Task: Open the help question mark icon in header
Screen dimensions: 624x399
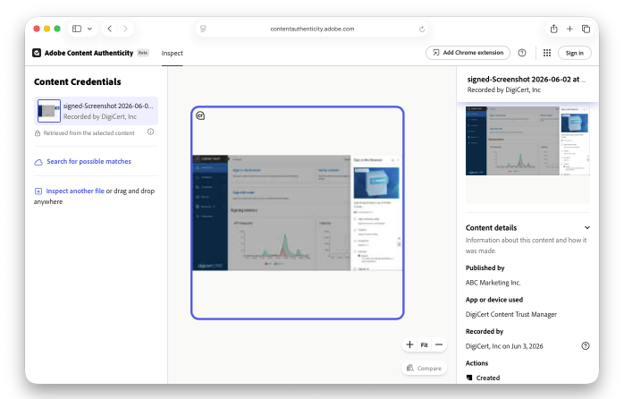Action: 522,53
